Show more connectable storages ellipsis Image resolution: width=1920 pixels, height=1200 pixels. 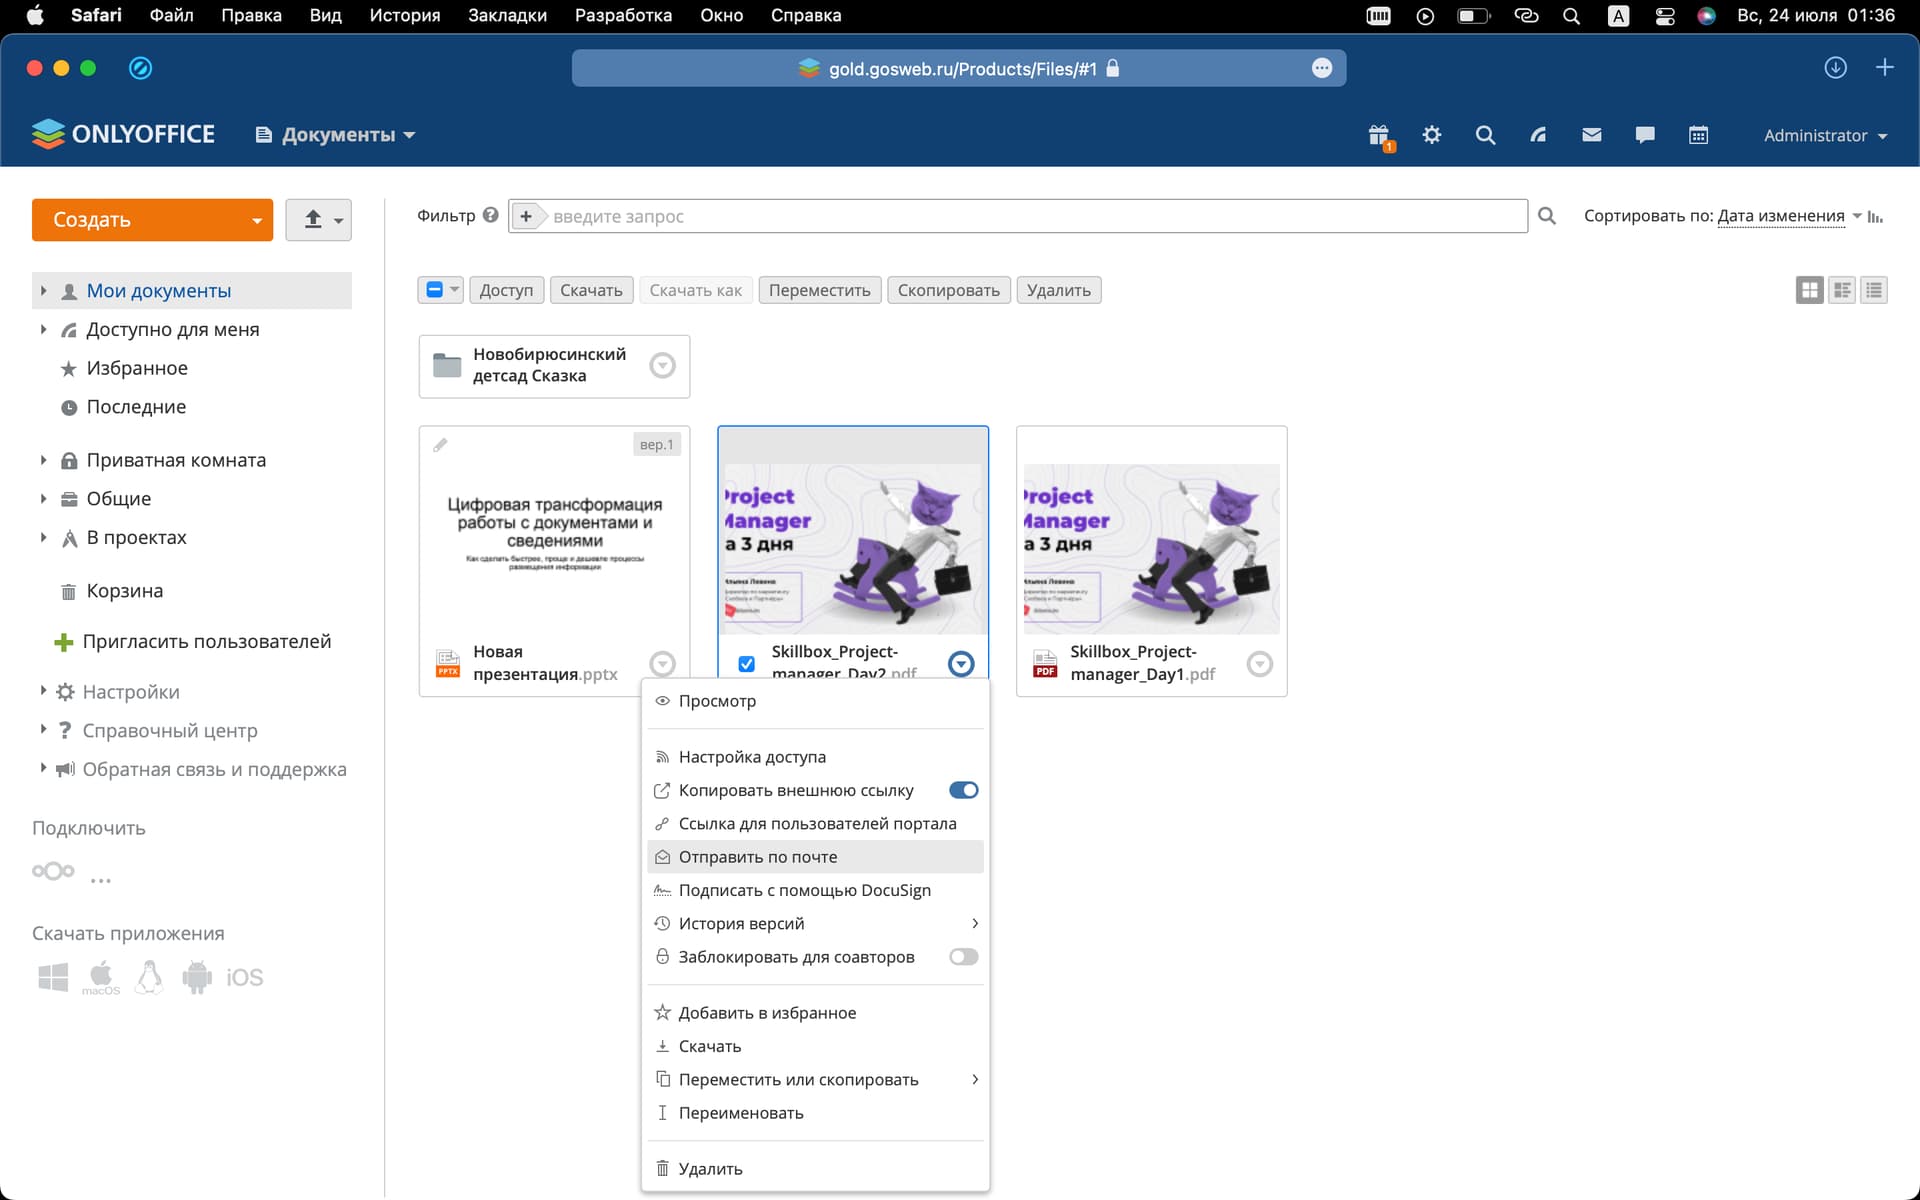click(101, 880)
